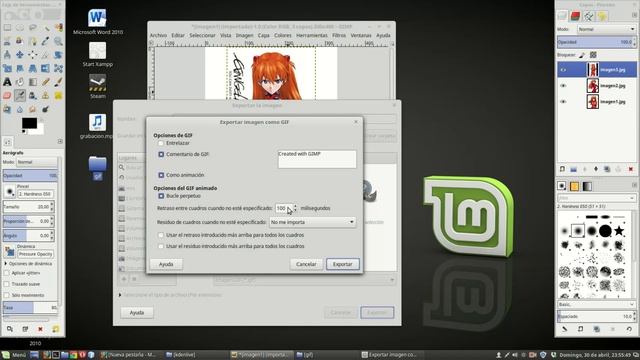640x360 pixels.
Task: Toggle the Comentario de GIF checkbox
Action: [161, 154]
